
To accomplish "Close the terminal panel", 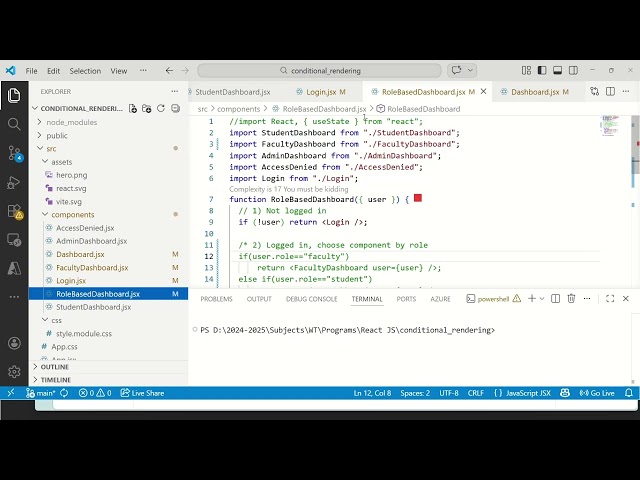I will 625,299.
